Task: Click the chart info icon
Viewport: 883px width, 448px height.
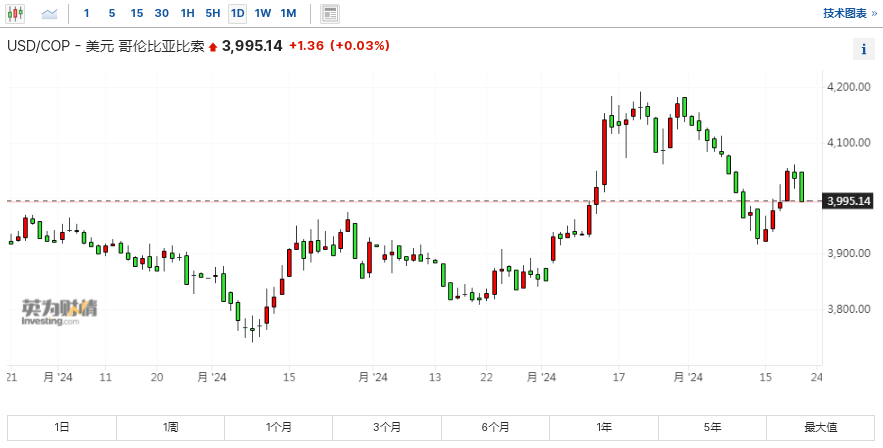Action: pyautogui.click(x=863, y=50)
